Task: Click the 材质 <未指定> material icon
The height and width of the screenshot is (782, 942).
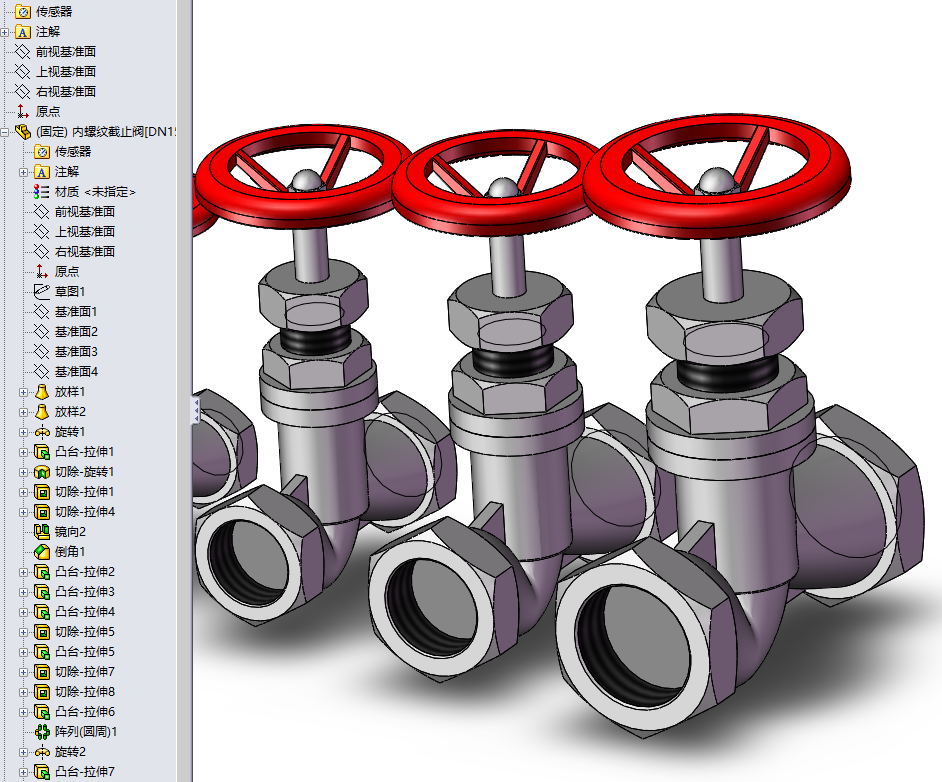Action: pyautogui.click(x=42, y=192)
